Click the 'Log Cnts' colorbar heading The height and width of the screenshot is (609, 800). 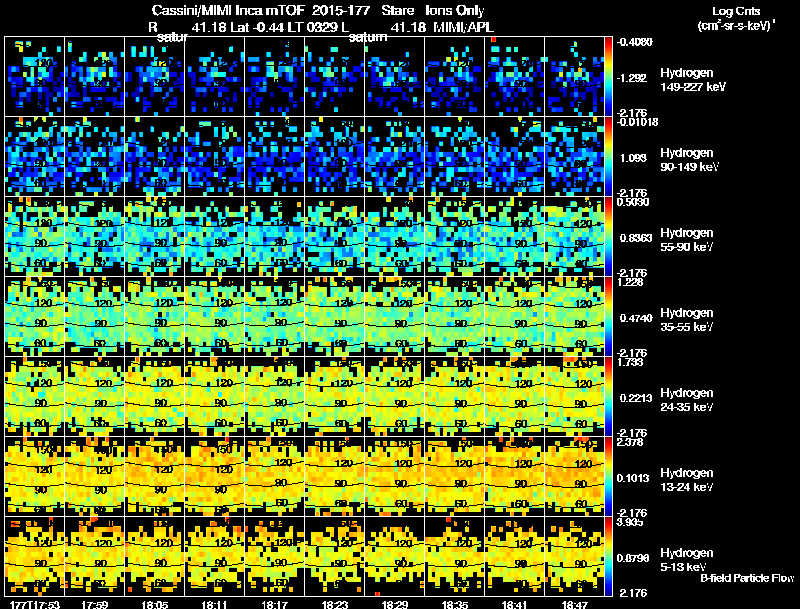click(736, 11)
